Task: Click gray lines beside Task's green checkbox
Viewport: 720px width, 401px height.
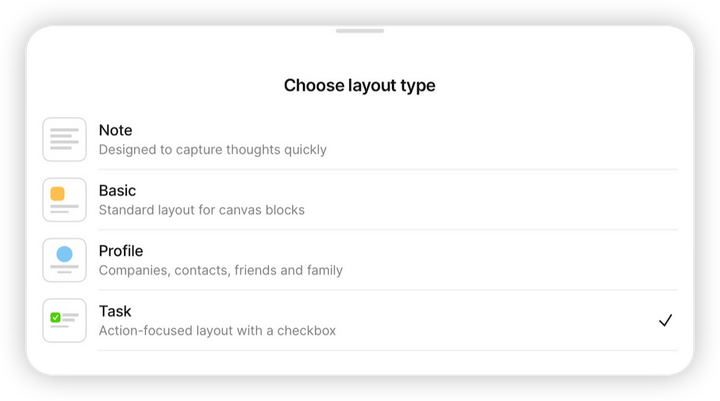Action: [71, 317]
